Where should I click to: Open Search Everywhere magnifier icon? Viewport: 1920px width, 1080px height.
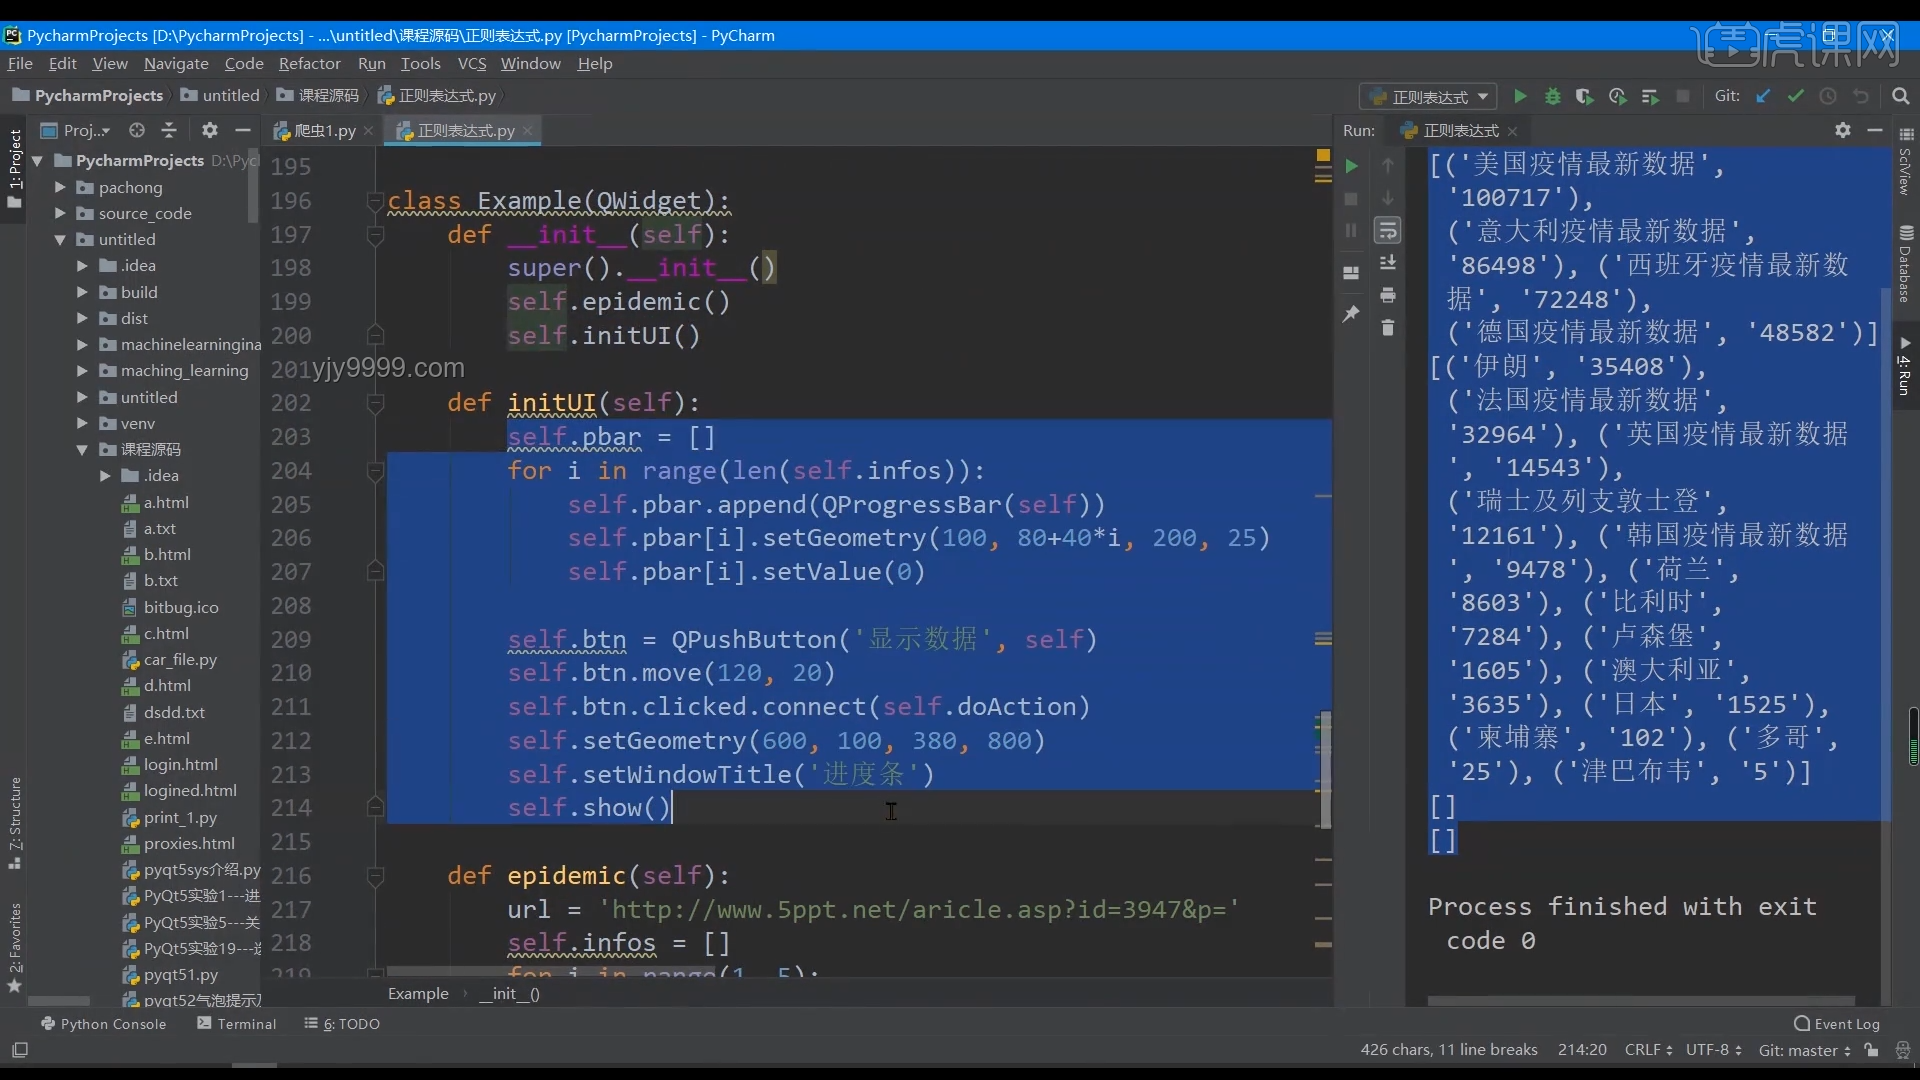pos(1901,96)
